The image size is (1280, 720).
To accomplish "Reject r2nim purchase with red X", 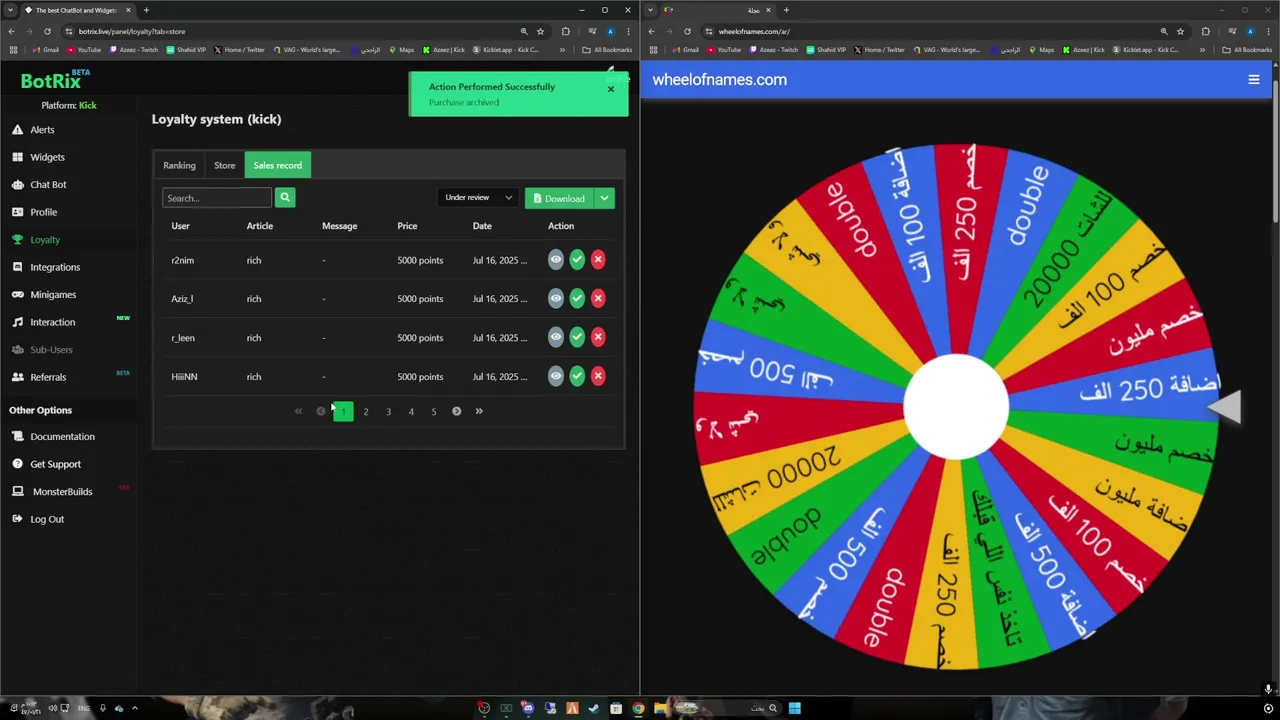I will pyautogui.click(x=598, y=260).
